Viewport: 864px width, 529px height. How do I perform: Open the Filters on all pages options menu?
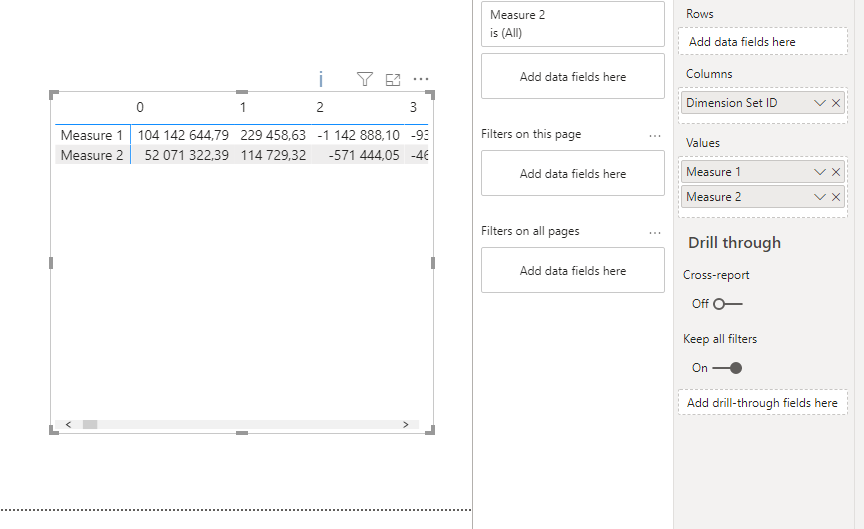pos(655,233)
